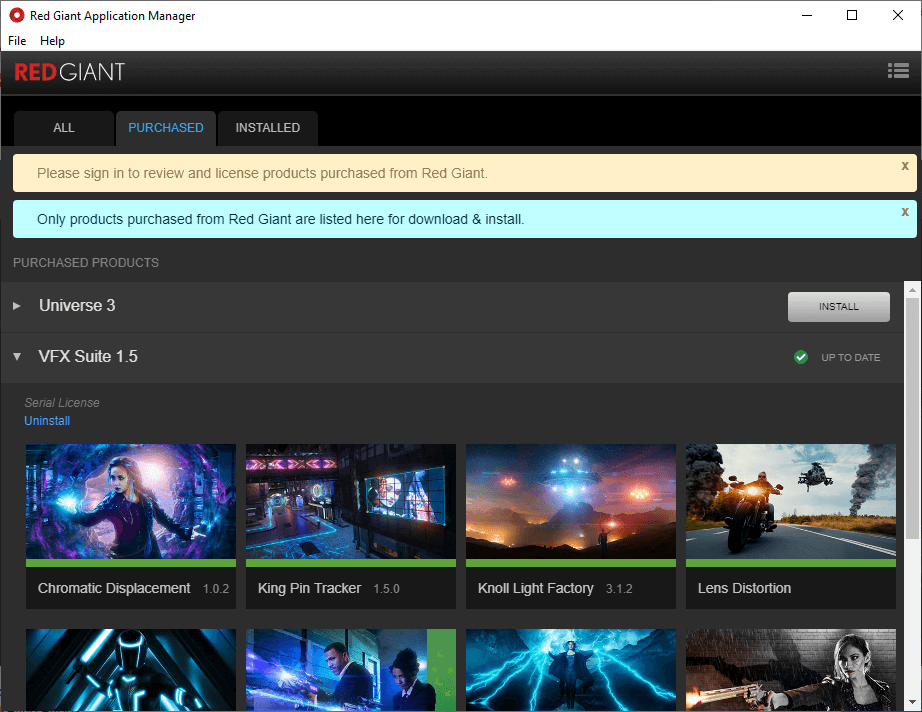Open the Knoll Light Factory thumbnail
Screen dimensions: 922x712
(570, 502)
